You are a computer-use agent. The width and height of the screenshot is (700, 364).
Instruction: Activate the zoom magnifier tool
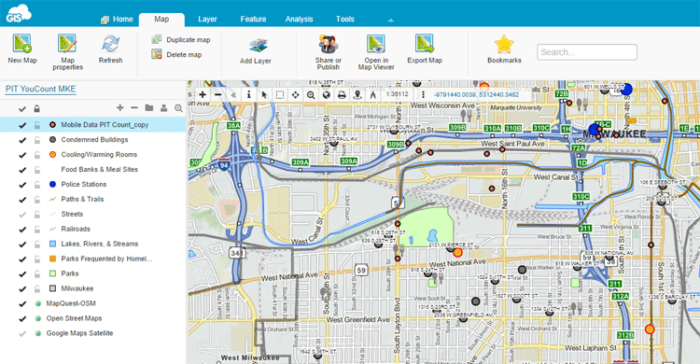click(x=311, y=95)
